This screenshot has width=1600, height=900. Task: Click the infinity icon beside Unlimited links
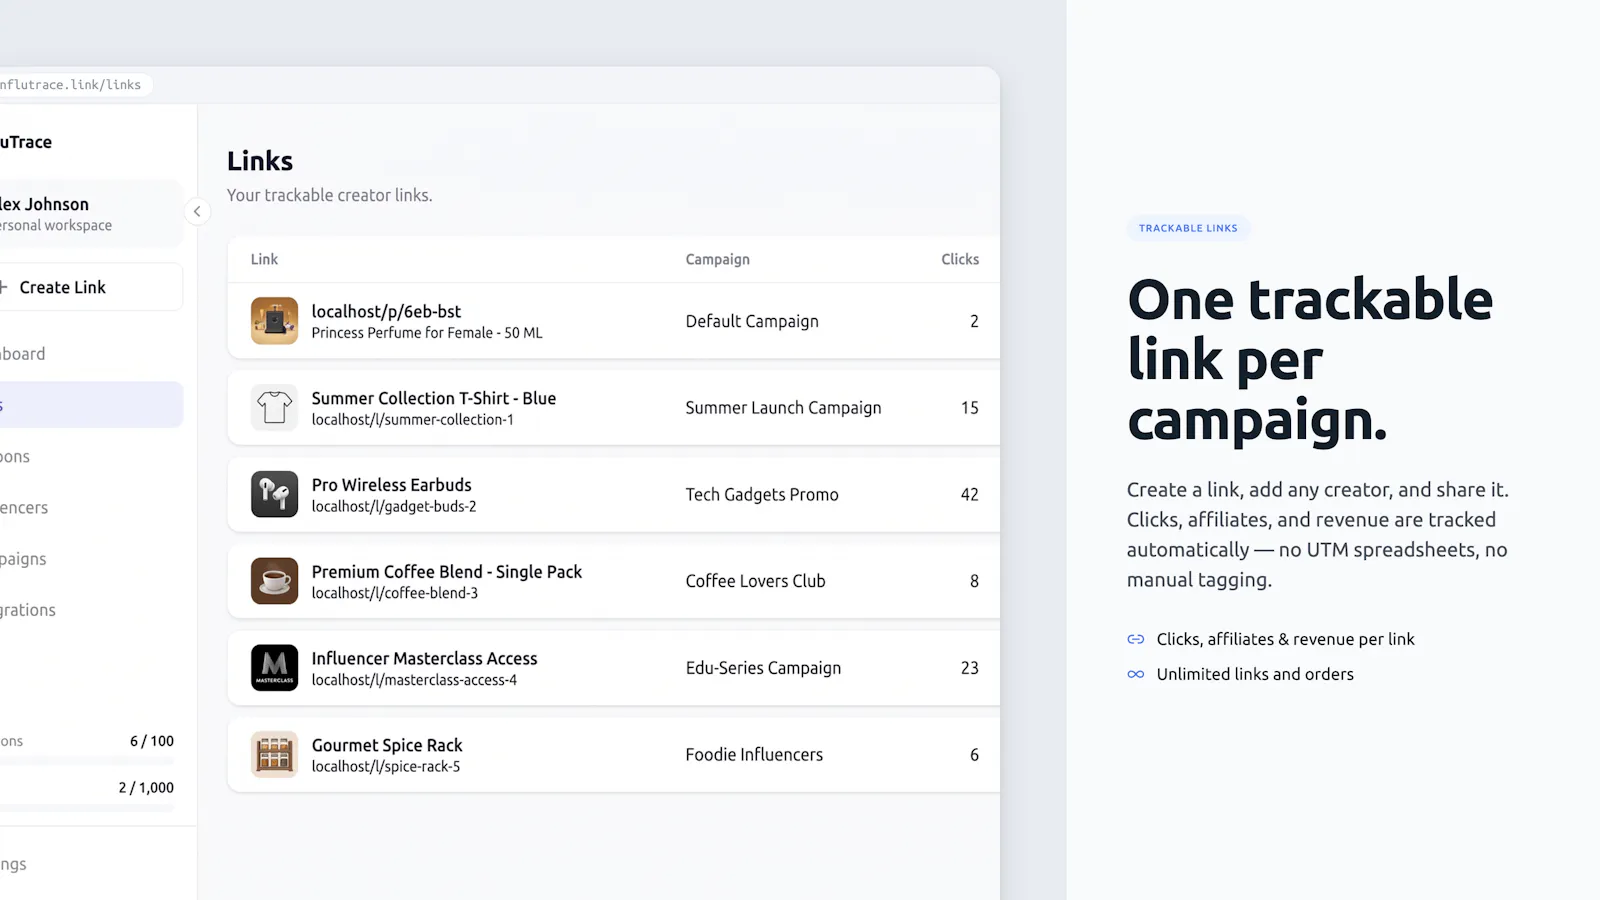click(x=1136, y=674)
